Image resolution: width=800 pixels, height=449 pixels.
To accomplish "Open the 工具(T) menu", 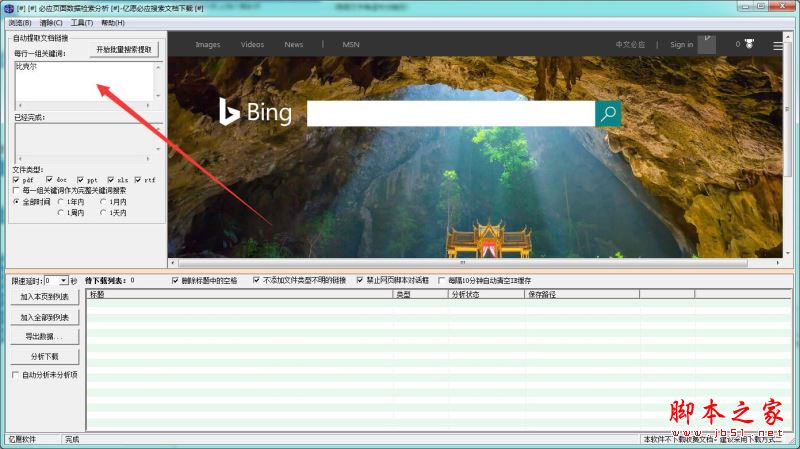I will [82, 23].
